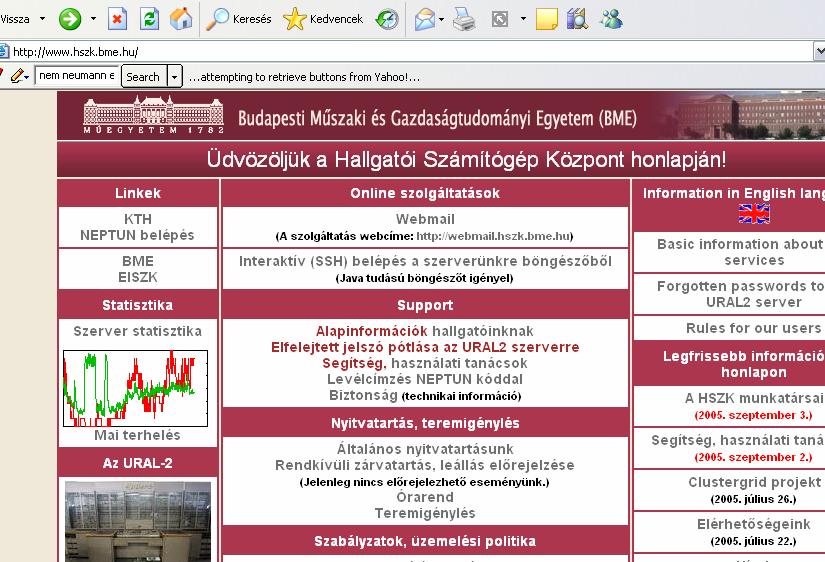825x562 pixels.
Task: Open the BME link under Linkek
Action: tap(138, 261)
